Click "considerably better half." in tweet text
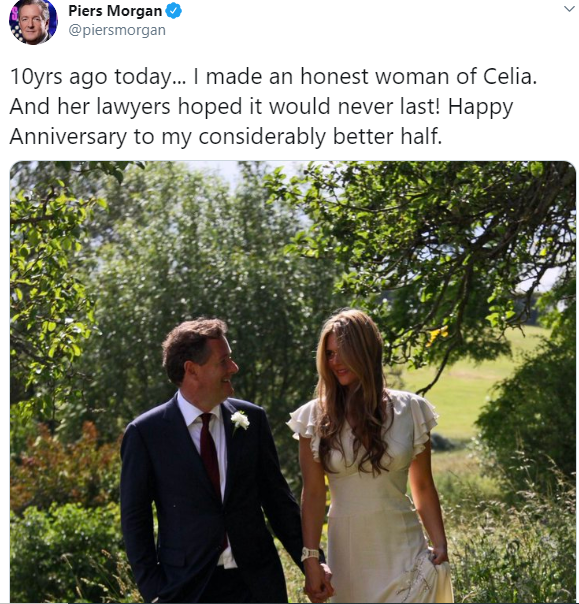The height and width of the screenshot is (604, 579). point(320,137)
